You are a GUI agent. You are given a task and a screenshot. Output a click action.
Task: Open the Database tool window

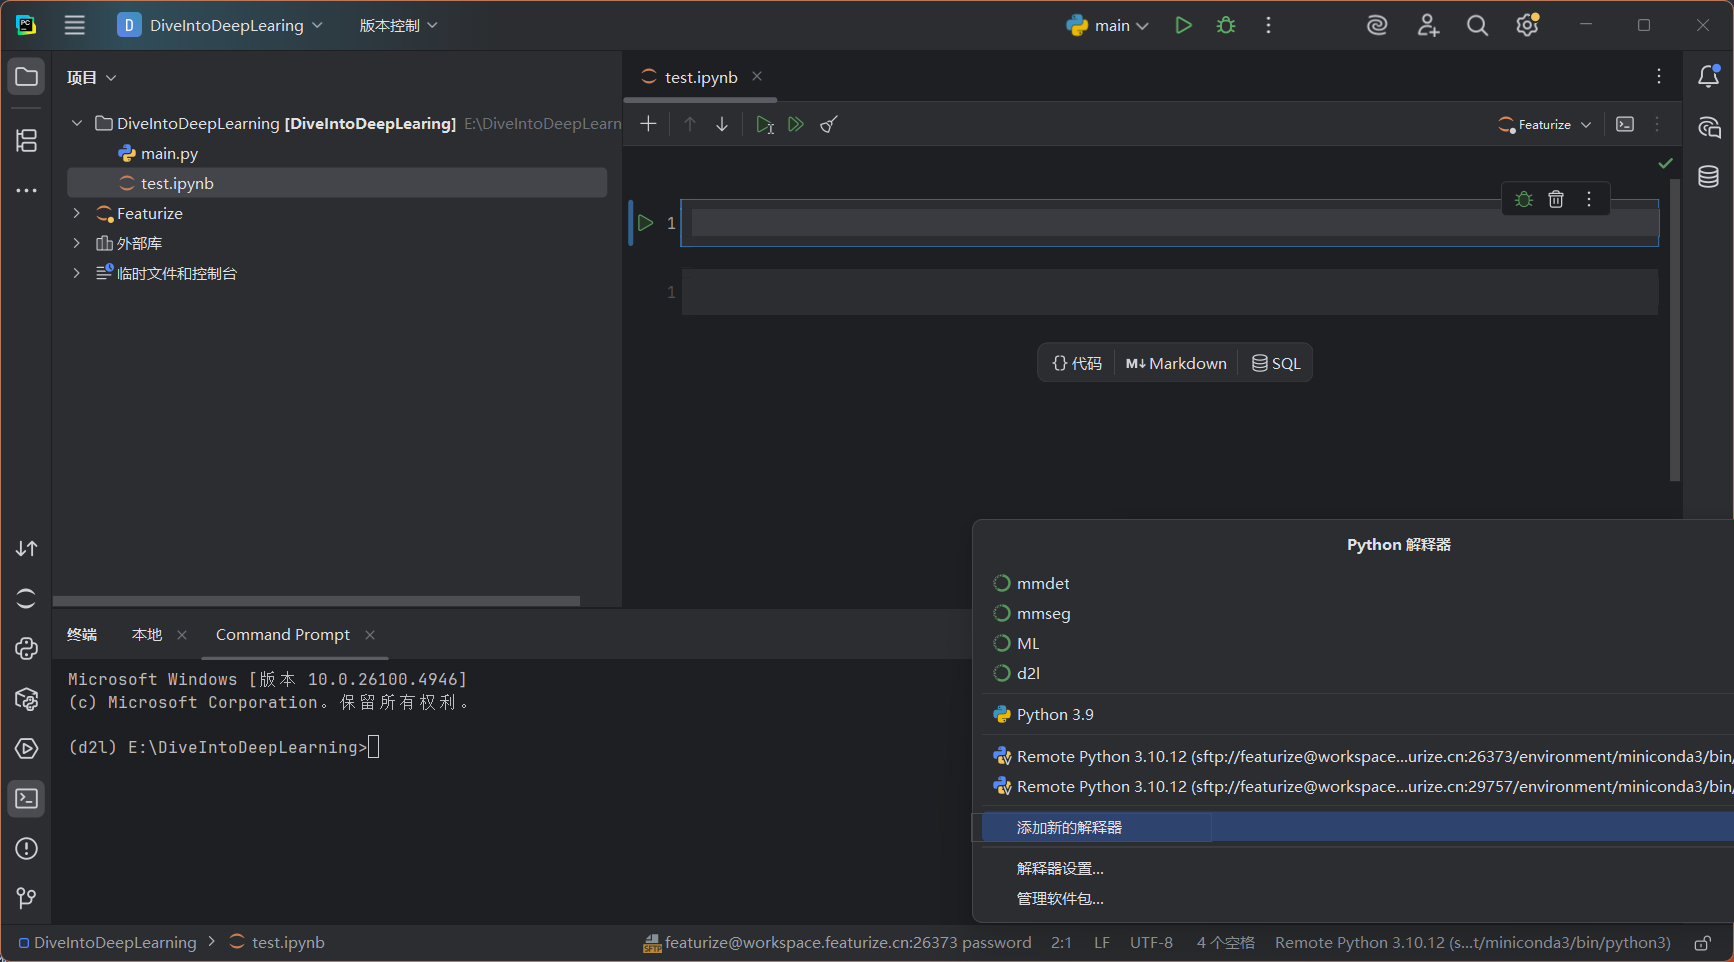1709,177
